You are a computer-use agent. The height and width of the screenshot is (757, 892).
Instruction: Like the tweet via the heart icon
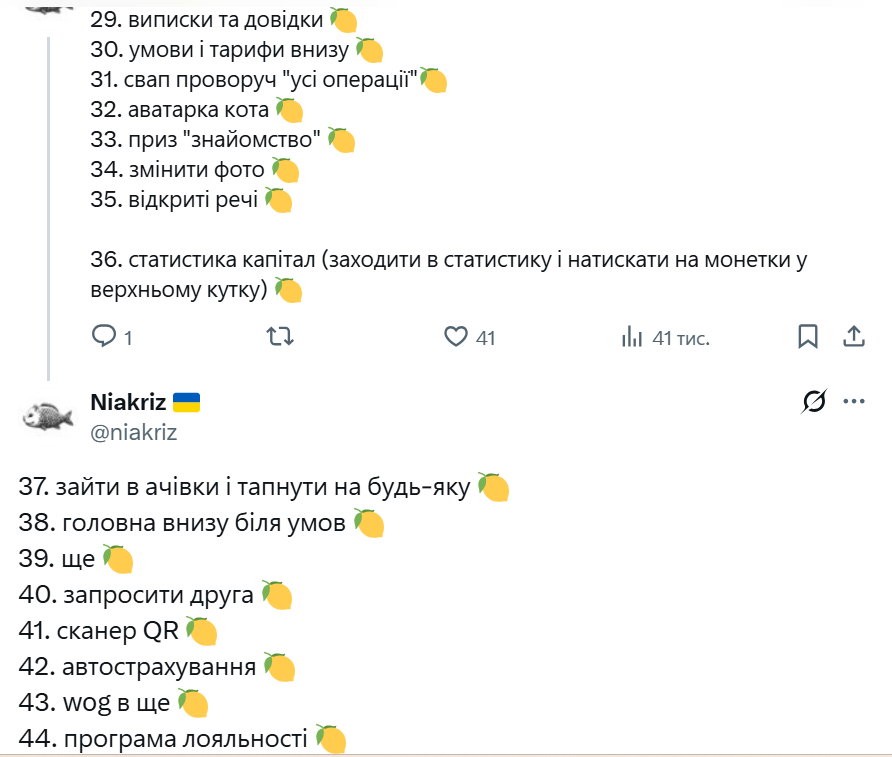[456, 337]
